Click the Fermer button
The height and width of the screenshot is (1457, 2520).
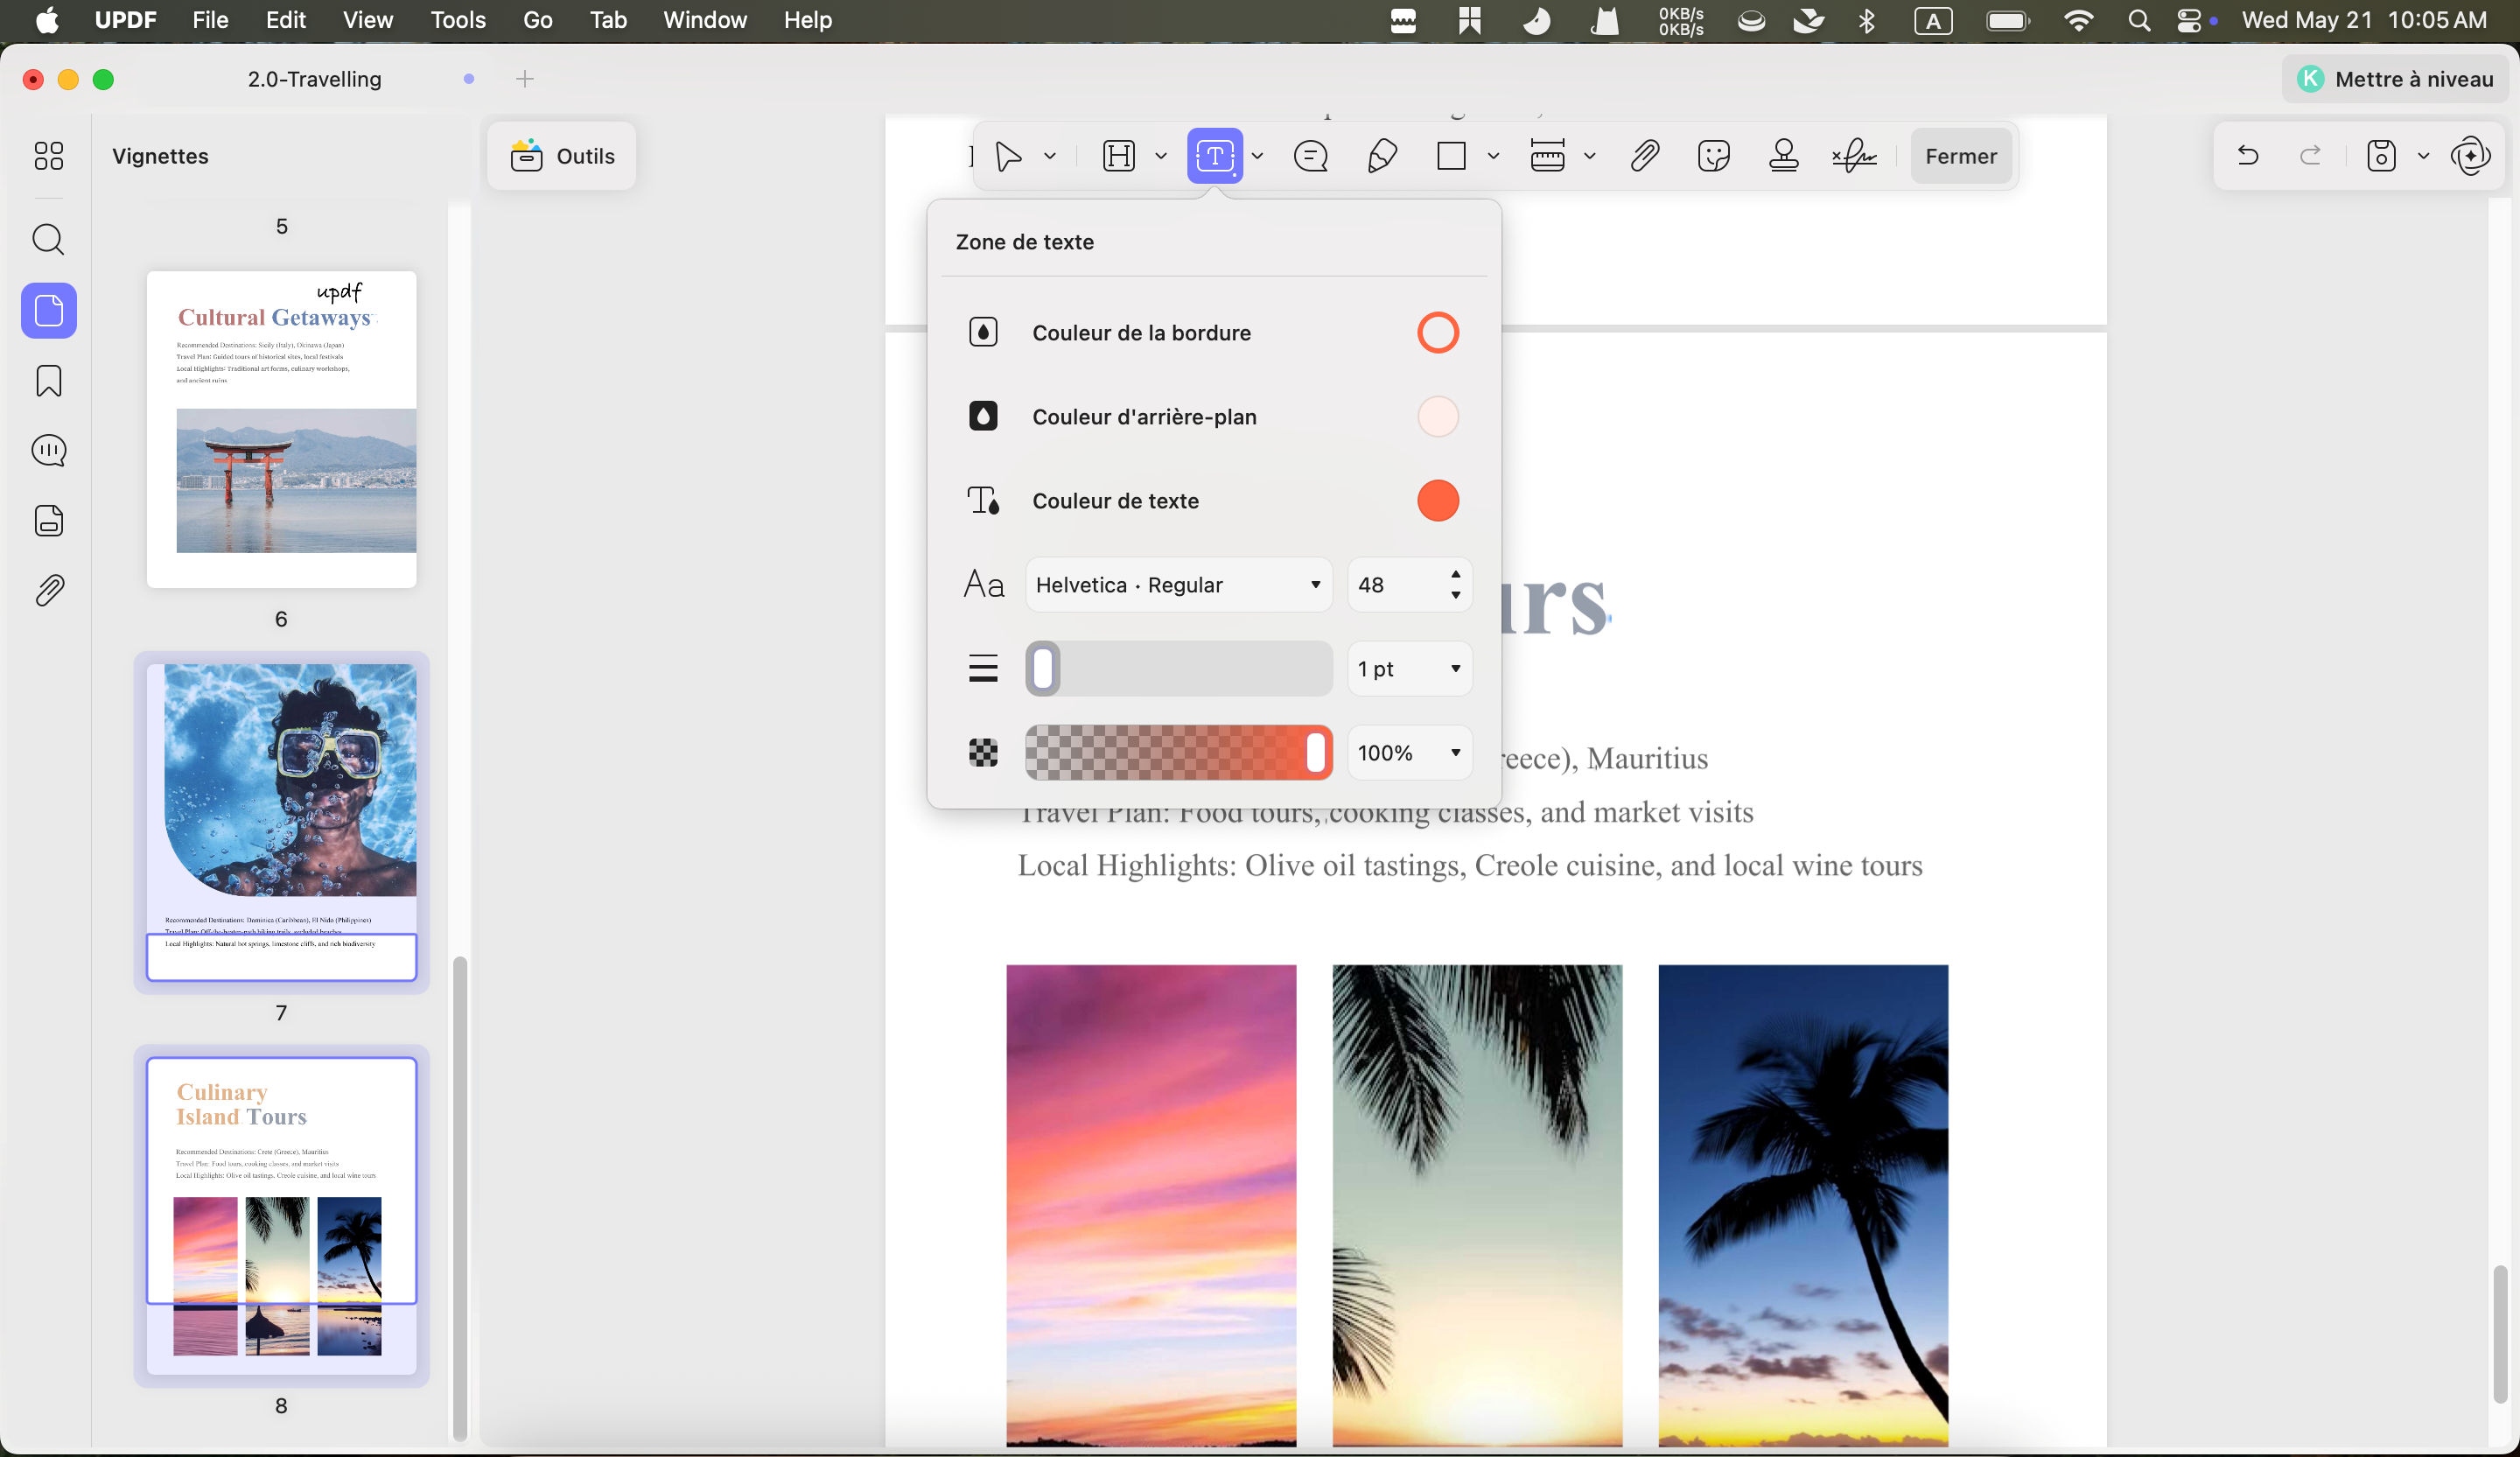(x=1960, y=156)
